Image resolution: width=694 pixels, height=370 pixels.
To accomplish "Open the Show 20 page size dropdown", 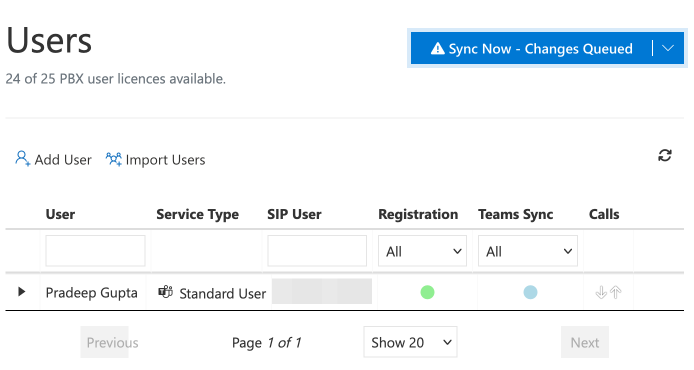I will (x=410, y=342).
